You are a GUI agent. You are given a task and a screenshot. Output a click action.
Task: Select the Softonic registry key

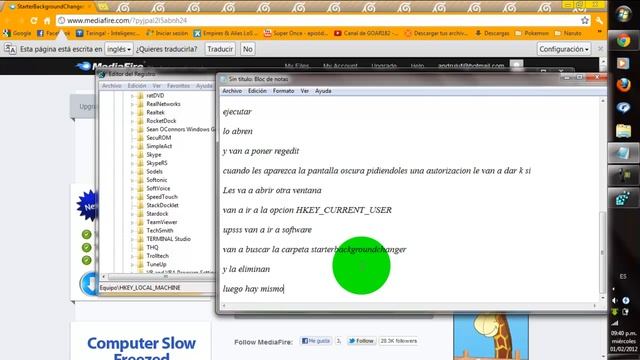coord(157,180)
